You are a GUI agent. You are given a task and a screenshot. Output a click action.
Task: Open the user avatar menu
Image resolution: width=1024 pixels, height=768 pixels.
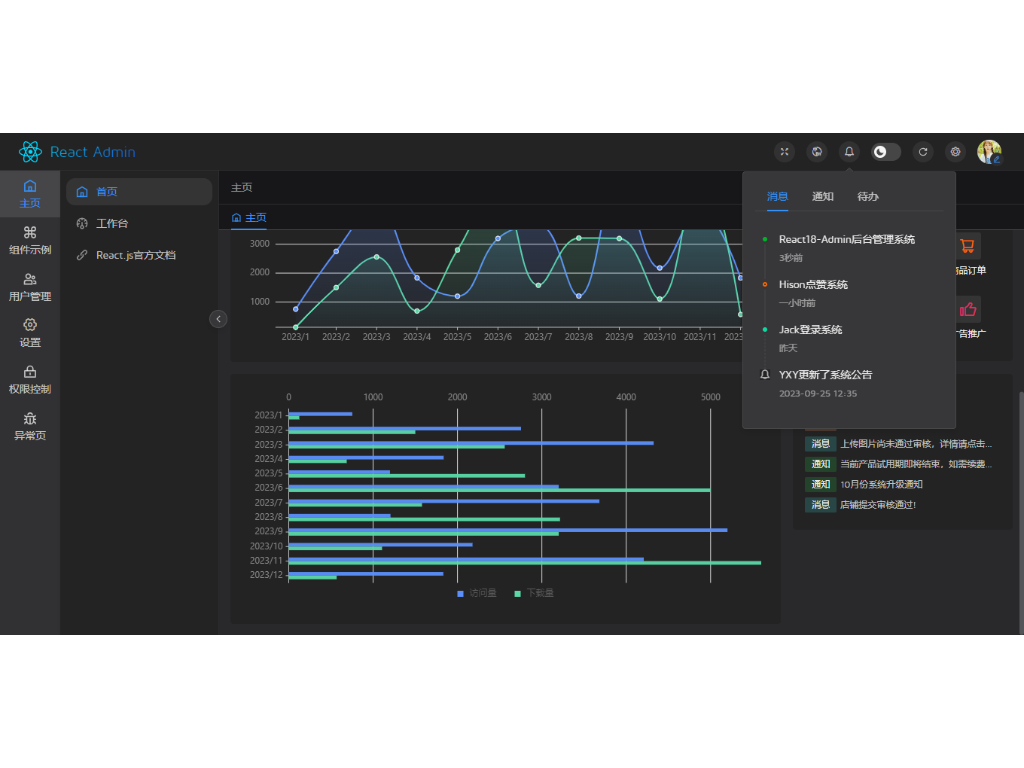click(989, 152)
